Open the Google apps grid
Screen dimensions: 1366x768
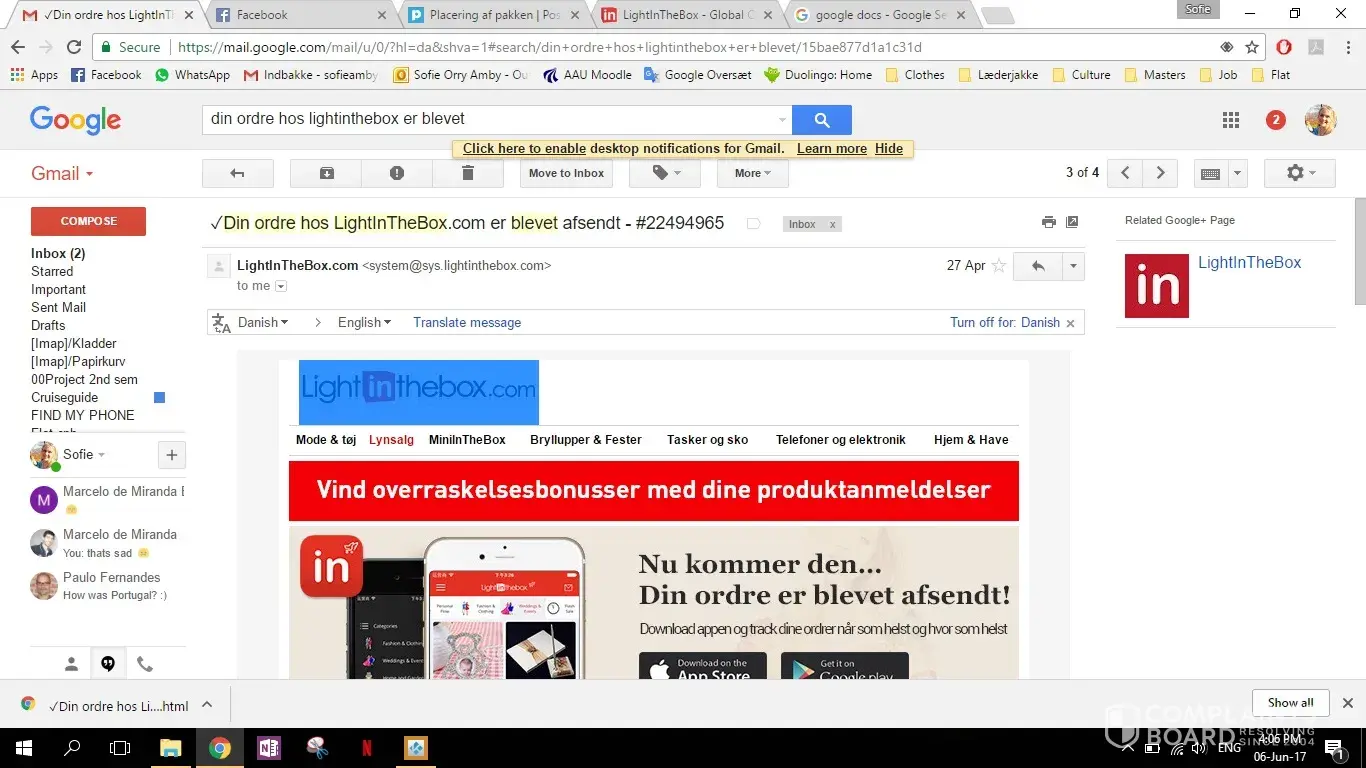coord(1231,120)
